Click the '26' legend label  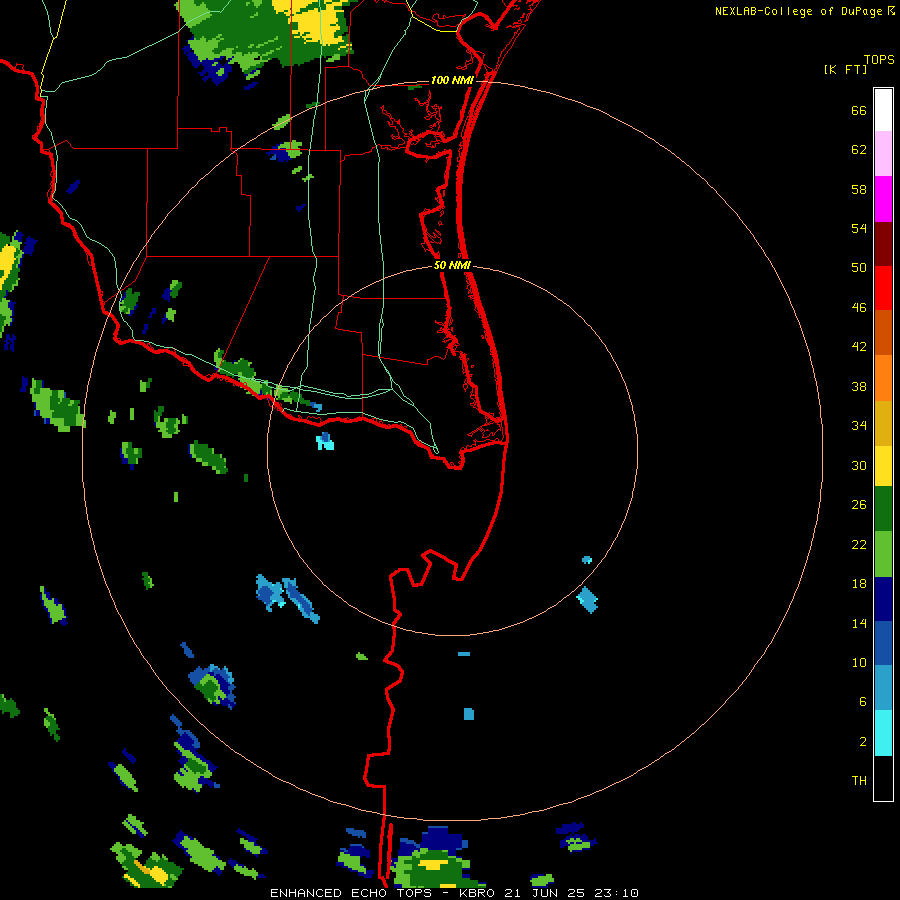tap(859, 505)
